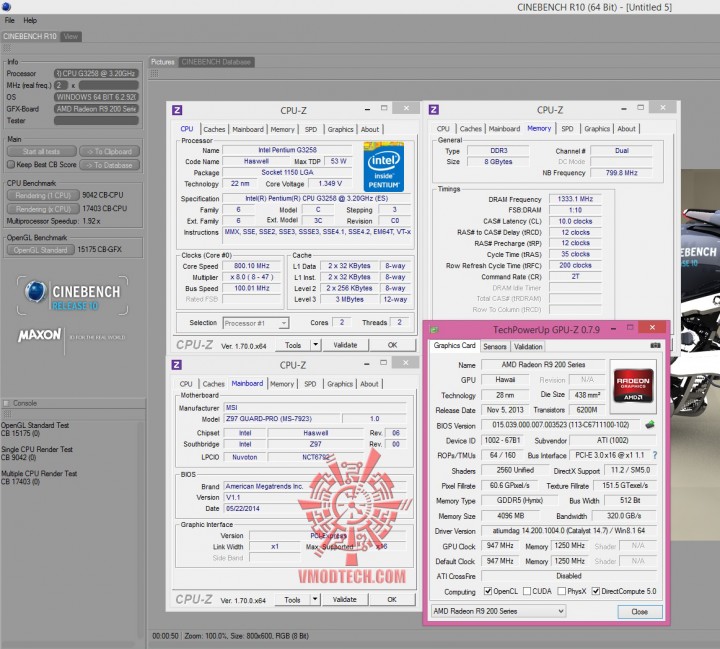Viewport: 720px width, 649px height.
Task: Click the Intel Pentium logo in CPU-Z
Action: tap(383, 167)
